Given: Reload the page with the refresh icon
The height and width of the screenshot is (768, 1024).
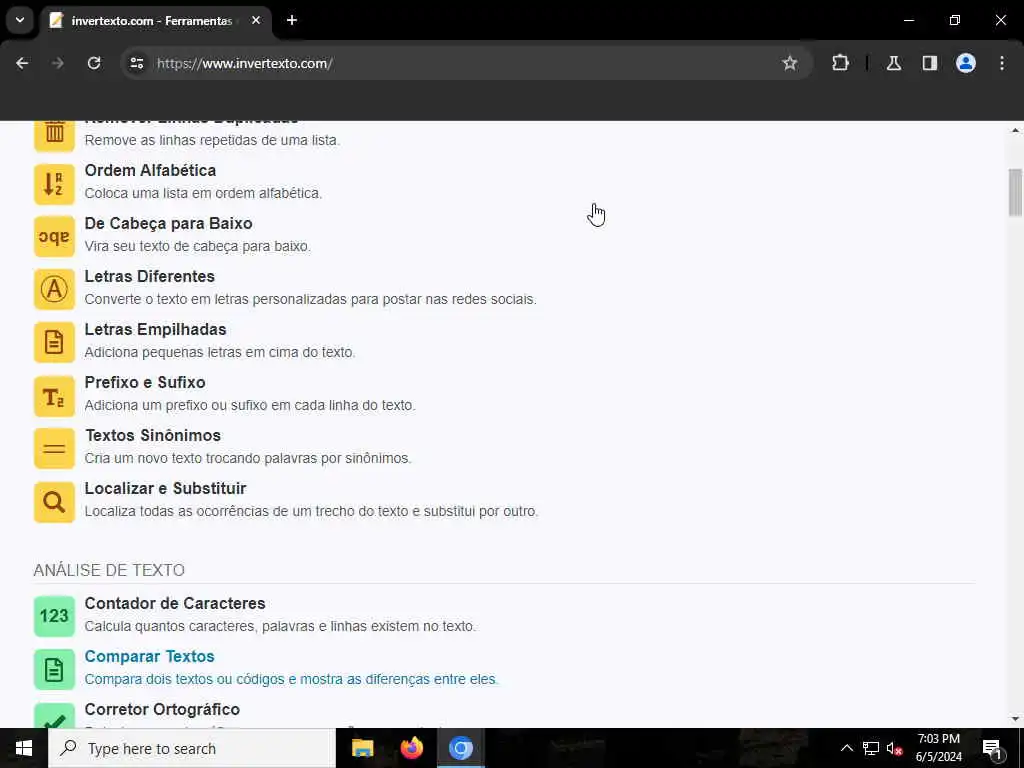Looking at the screenshot, I should pyautogui.click(x=94, y=63).
